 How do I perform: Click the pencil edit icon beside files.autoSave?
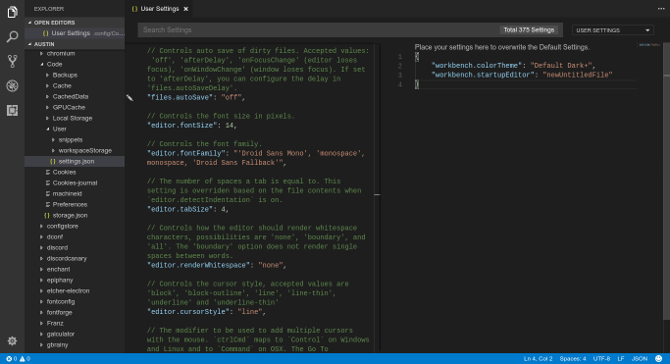point(130,98)
